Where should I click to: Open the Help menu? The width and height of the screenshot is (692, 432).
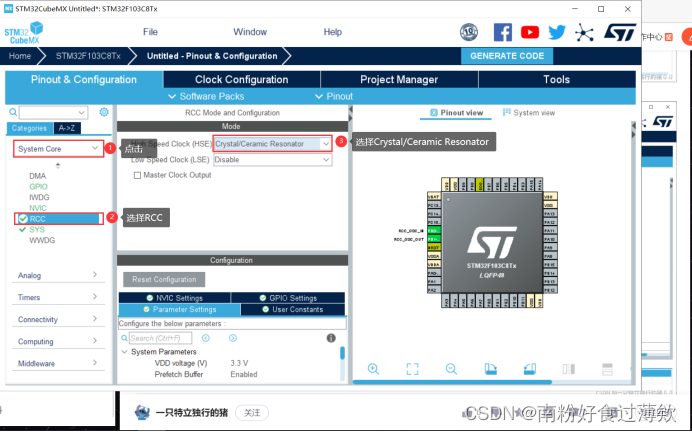point(332,32)
